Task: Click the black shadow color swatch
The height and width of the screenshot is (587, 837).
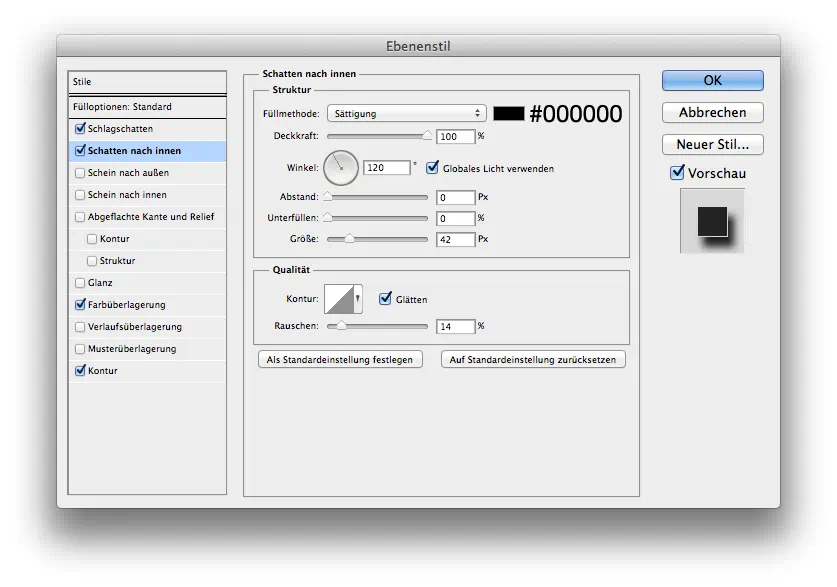Action: [x=508, y=114]
